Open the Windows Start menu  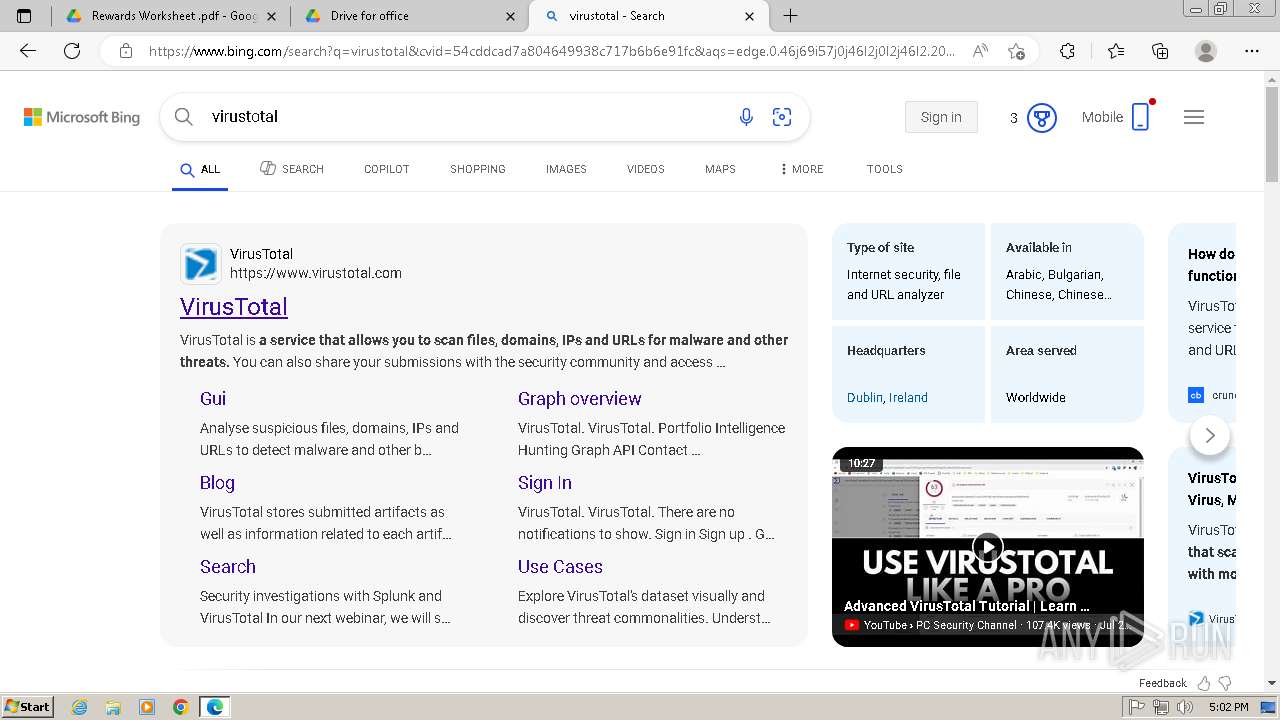point(27,707)
